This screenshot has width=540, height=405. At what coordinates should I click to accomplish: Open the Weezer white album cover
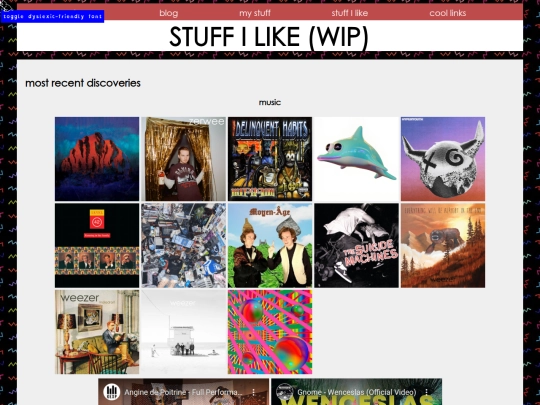click(184, 332)
